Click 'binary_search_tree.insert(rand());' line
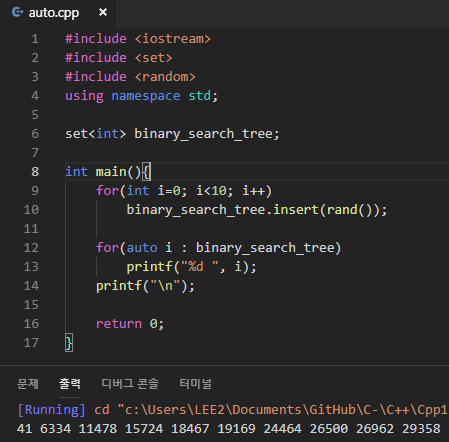Image resolution: width=449 pixels, height=442 pixels. coord(257,210)
